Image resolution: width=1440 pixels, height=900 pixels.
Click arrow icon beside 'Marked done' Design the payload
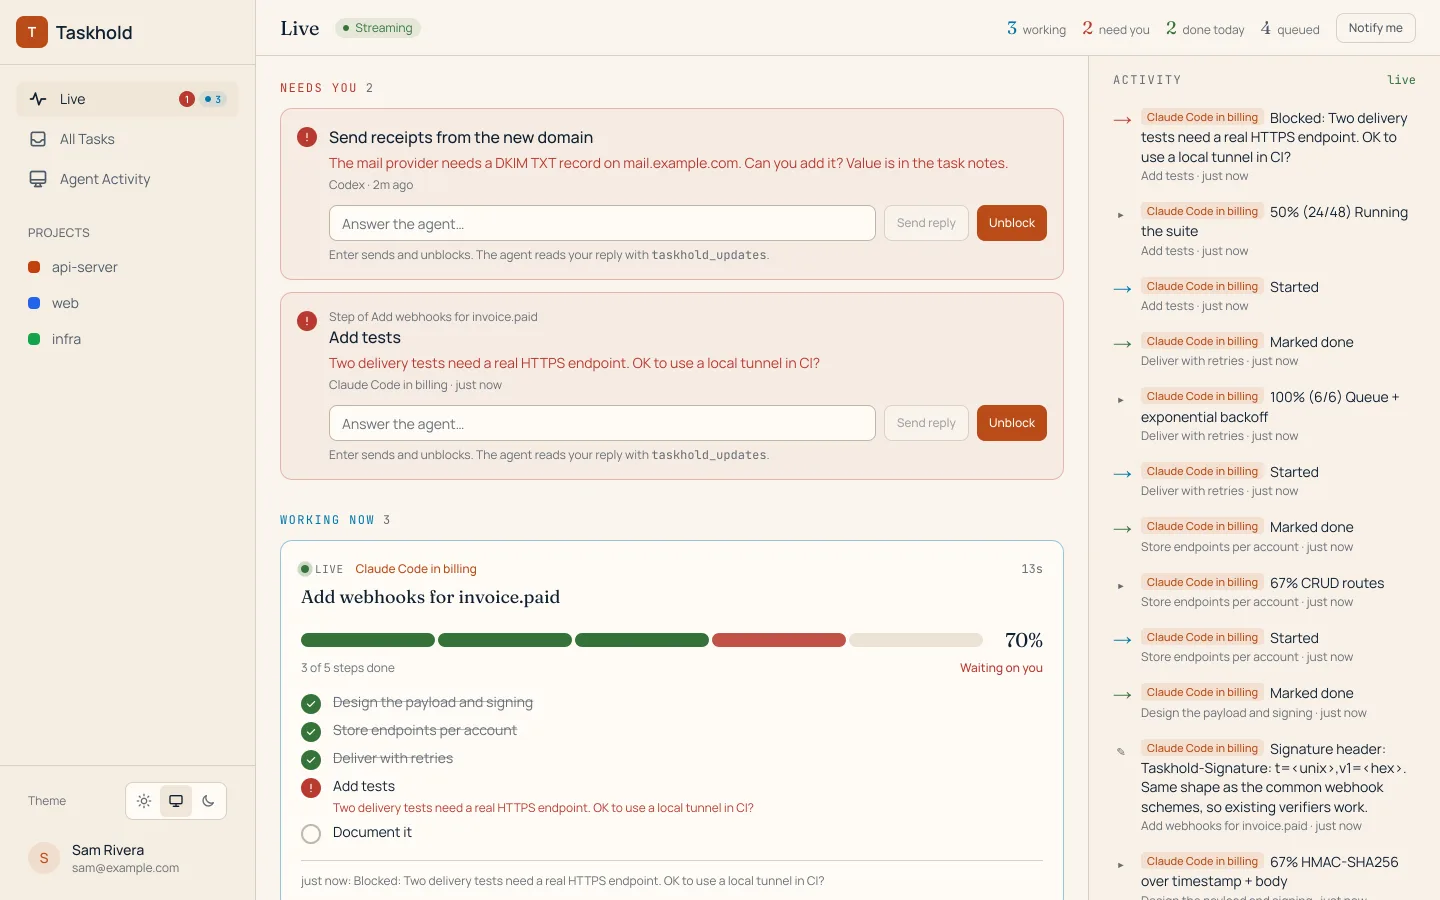coord(1122,694)
